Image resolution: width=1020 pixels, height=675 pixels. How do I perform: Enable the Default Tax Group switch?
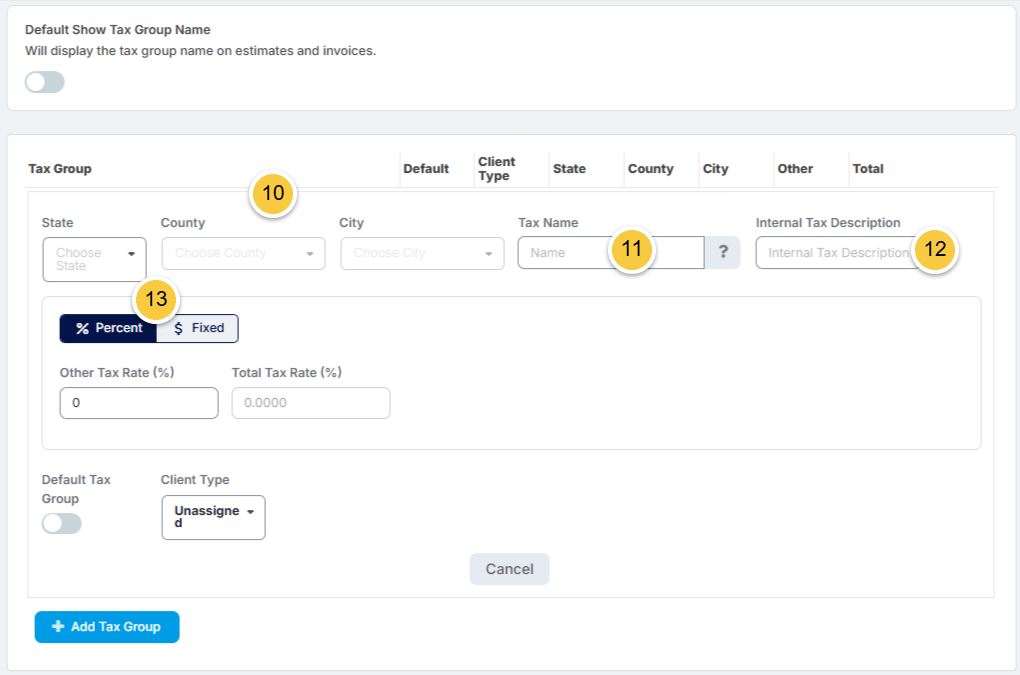(x=62, y=523)
